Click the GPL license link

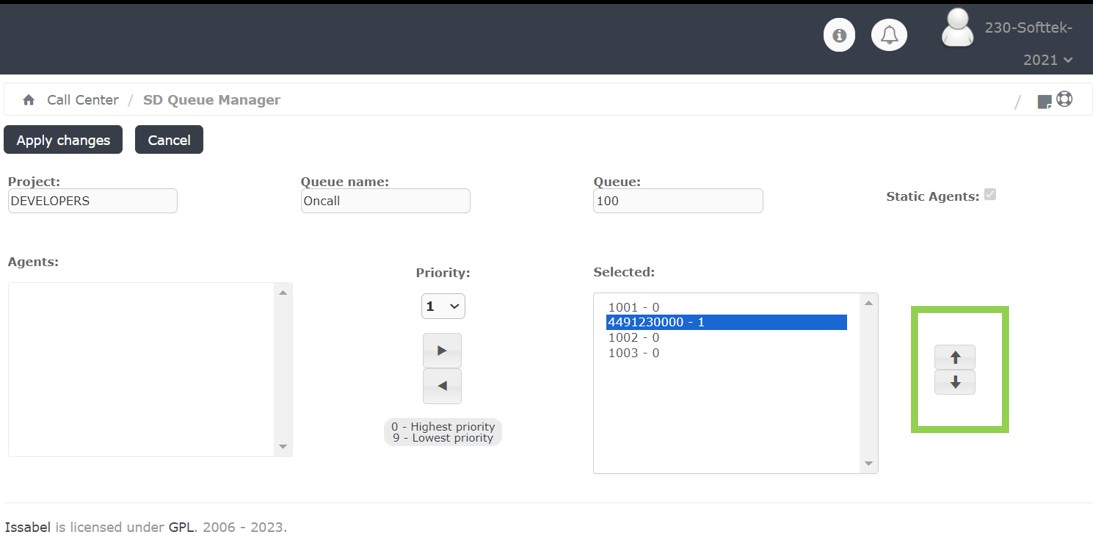[181, 527]
